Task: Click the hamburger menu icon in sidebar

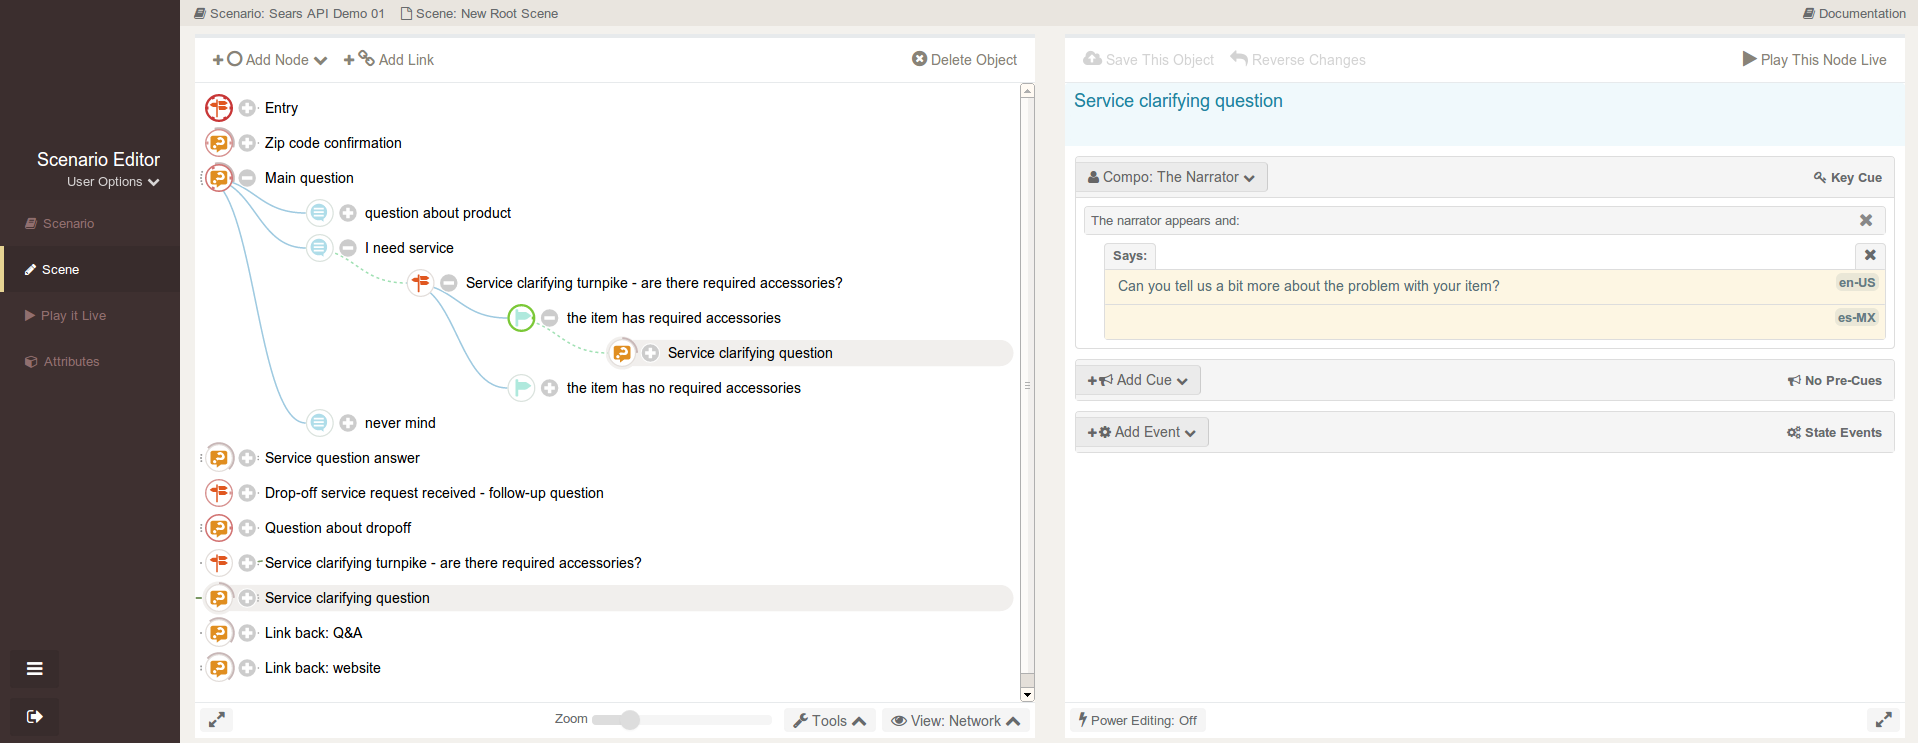Action: click(35, 669)
